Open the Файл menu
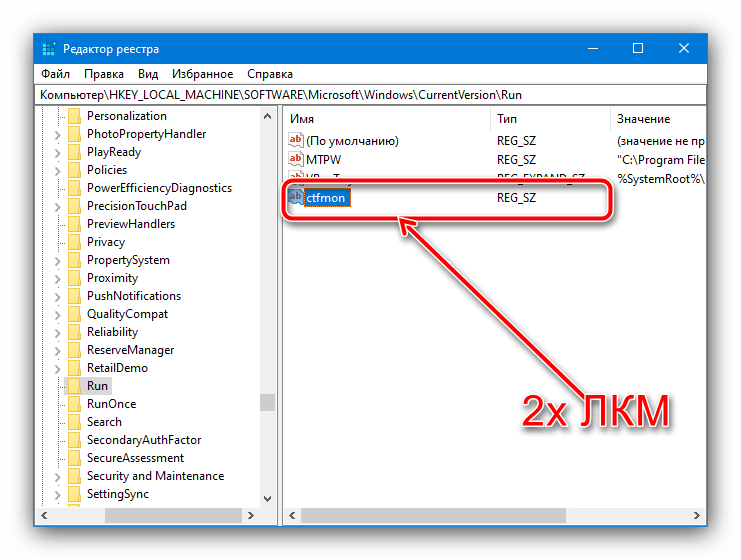Image resolution: width=741 pixels, height=560 pixels. (x=55, y=74)
